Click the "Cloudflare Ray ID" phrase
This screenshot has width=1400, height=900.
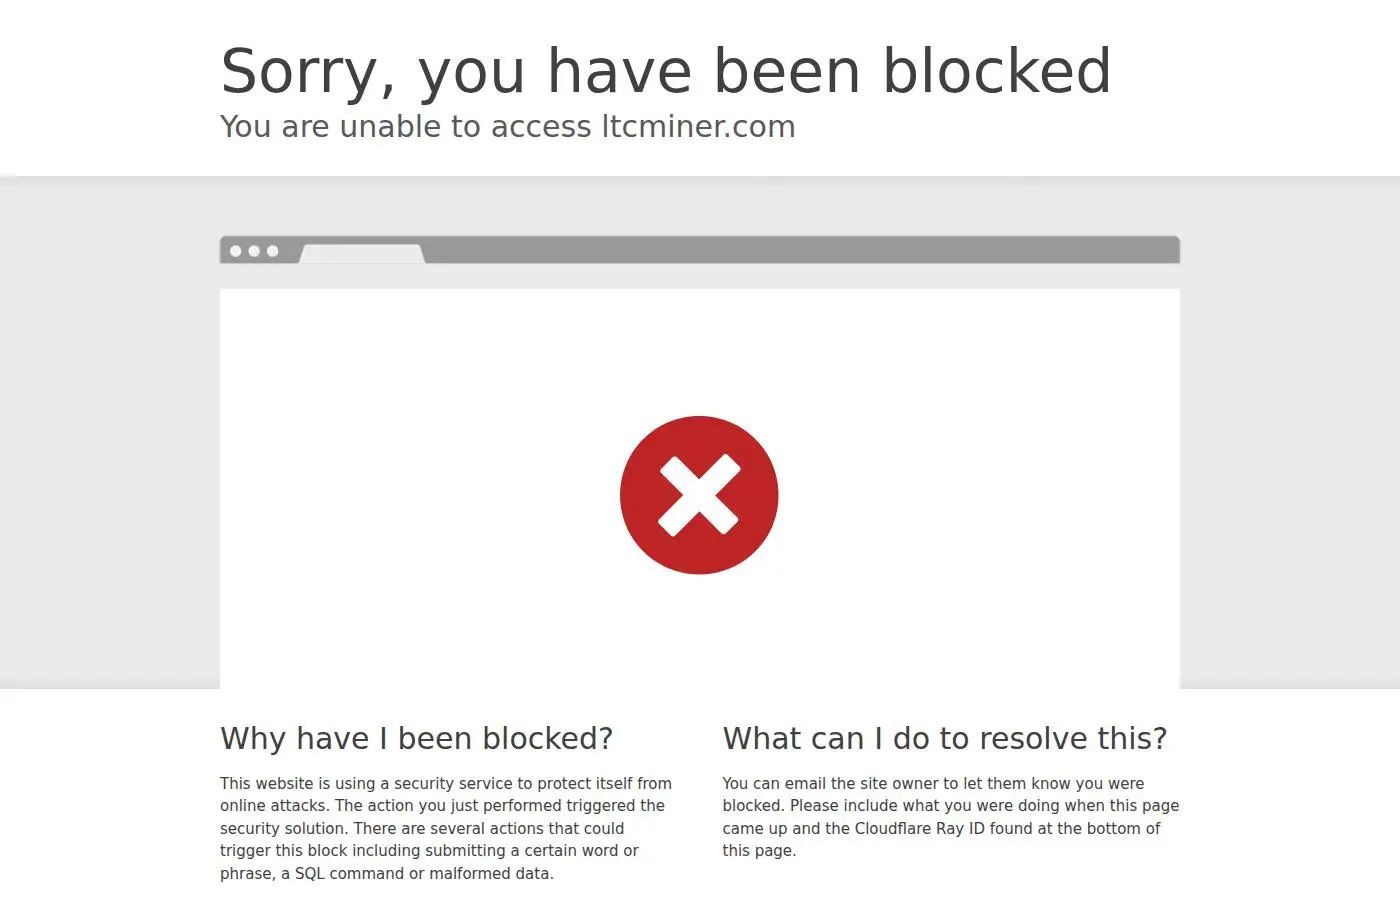[920, 828]
